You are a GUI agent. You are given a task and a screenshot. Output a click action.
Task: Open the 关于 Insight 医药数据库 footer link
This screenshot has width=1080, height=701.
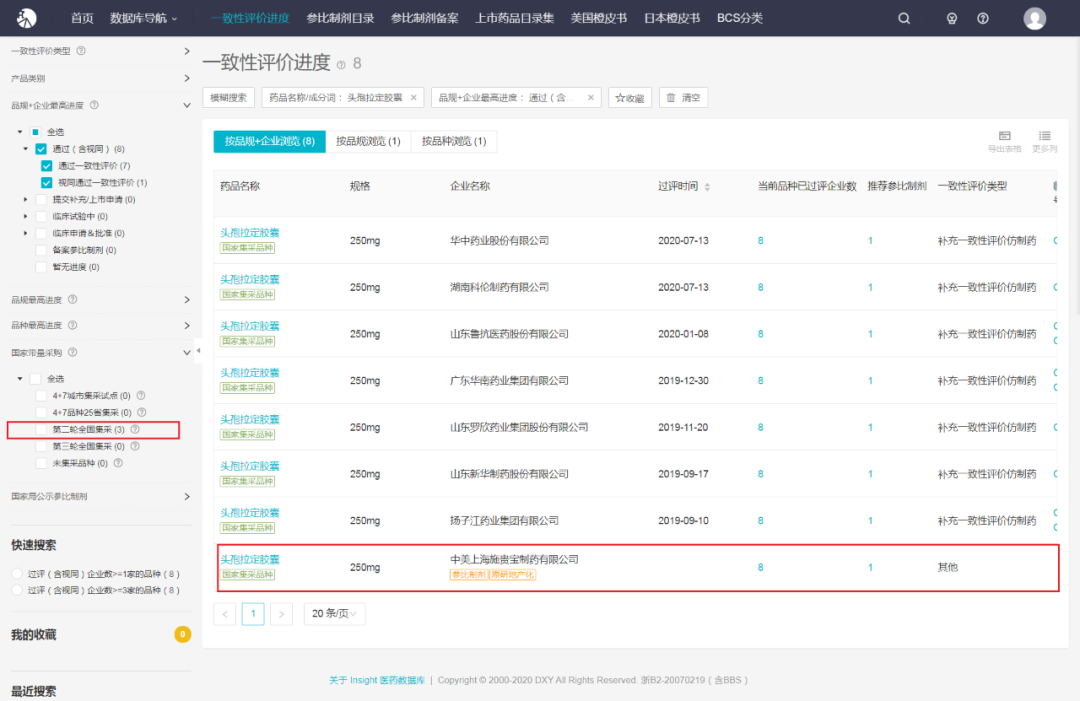click(377, 680)
